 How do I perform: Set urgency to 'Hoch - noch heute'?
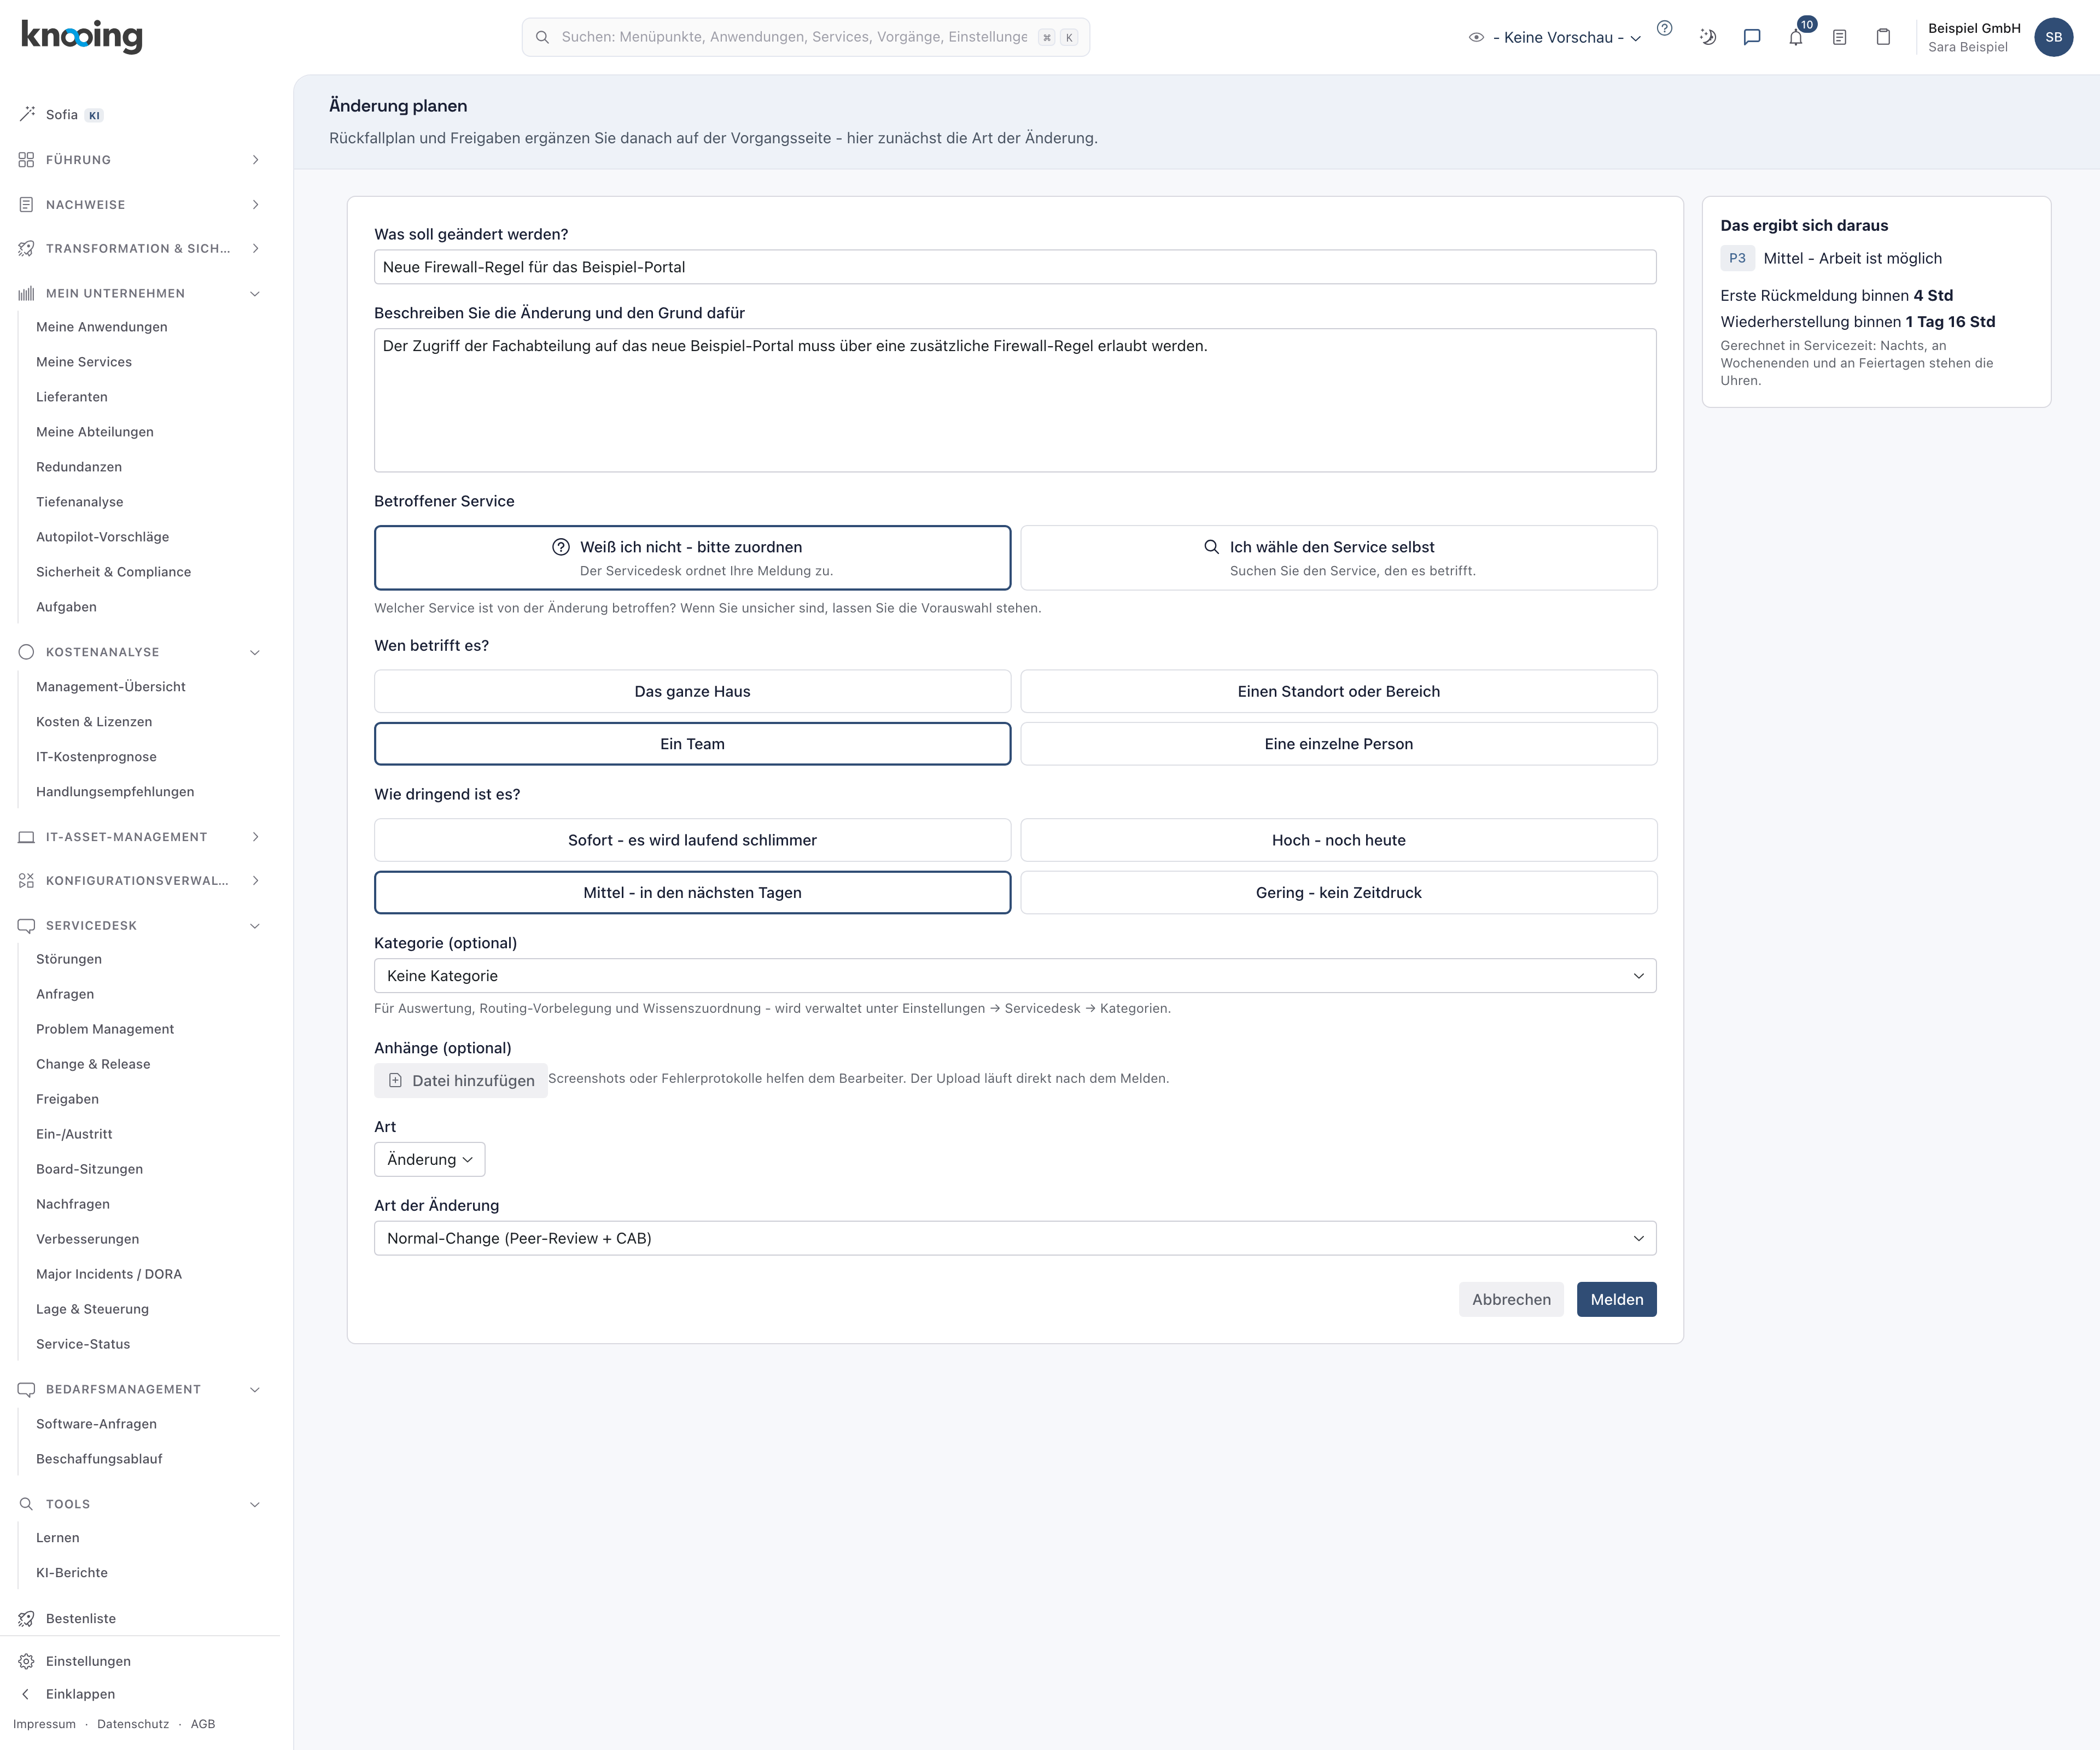pos(1339,840)
